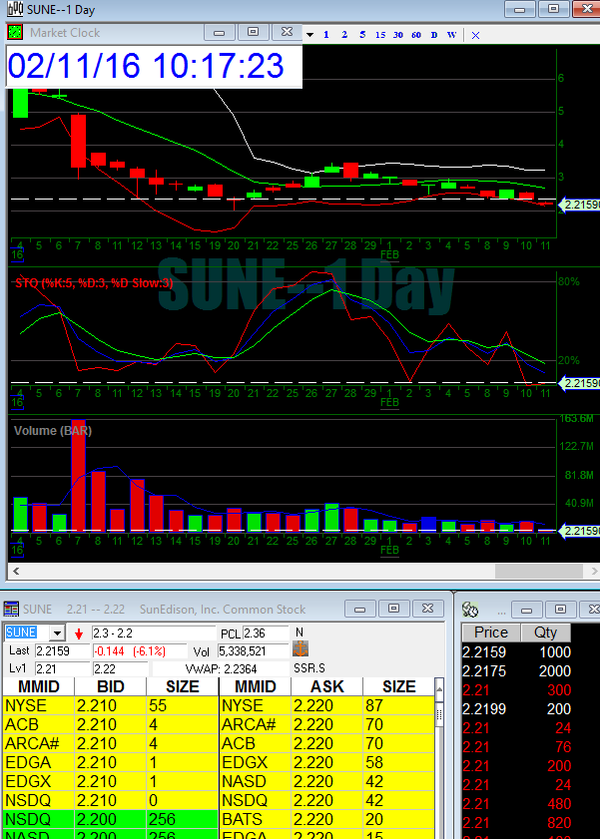Click the Lv1 ask field 2.22
The width and height of the screenshot is (600, 839).
pos(120,669)
